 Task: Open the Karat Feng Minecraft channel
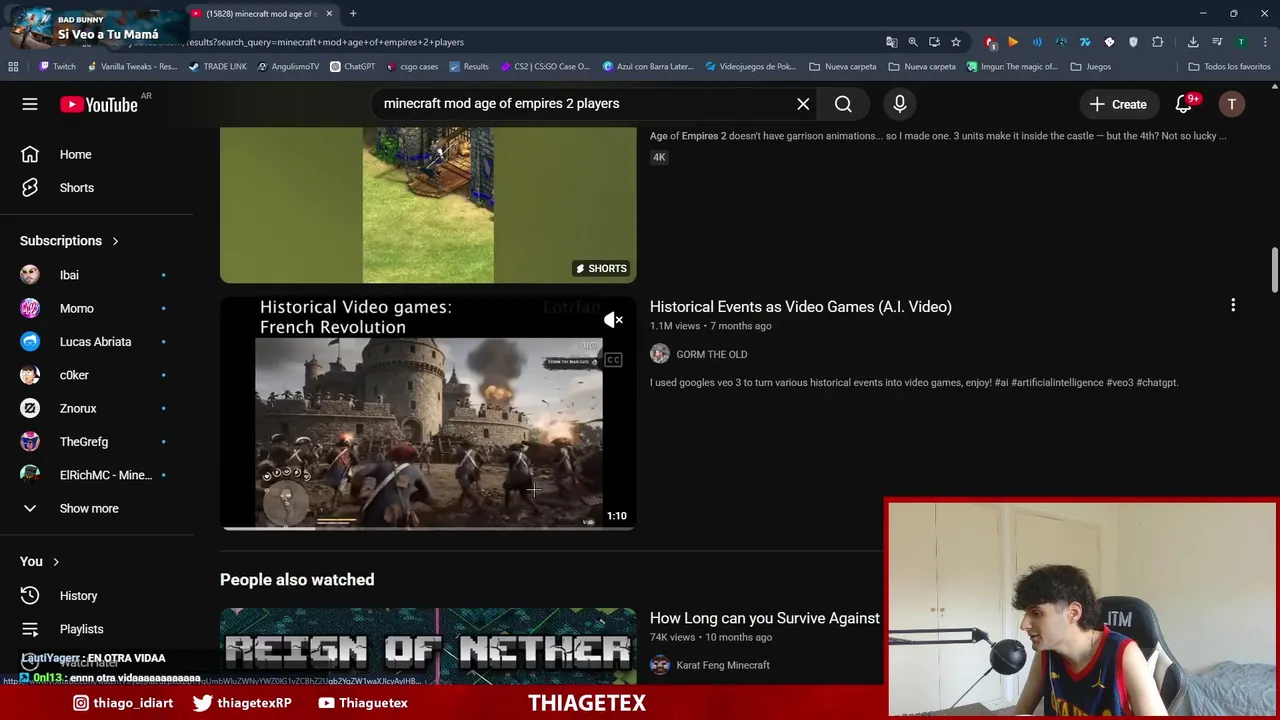pos(722,665)
